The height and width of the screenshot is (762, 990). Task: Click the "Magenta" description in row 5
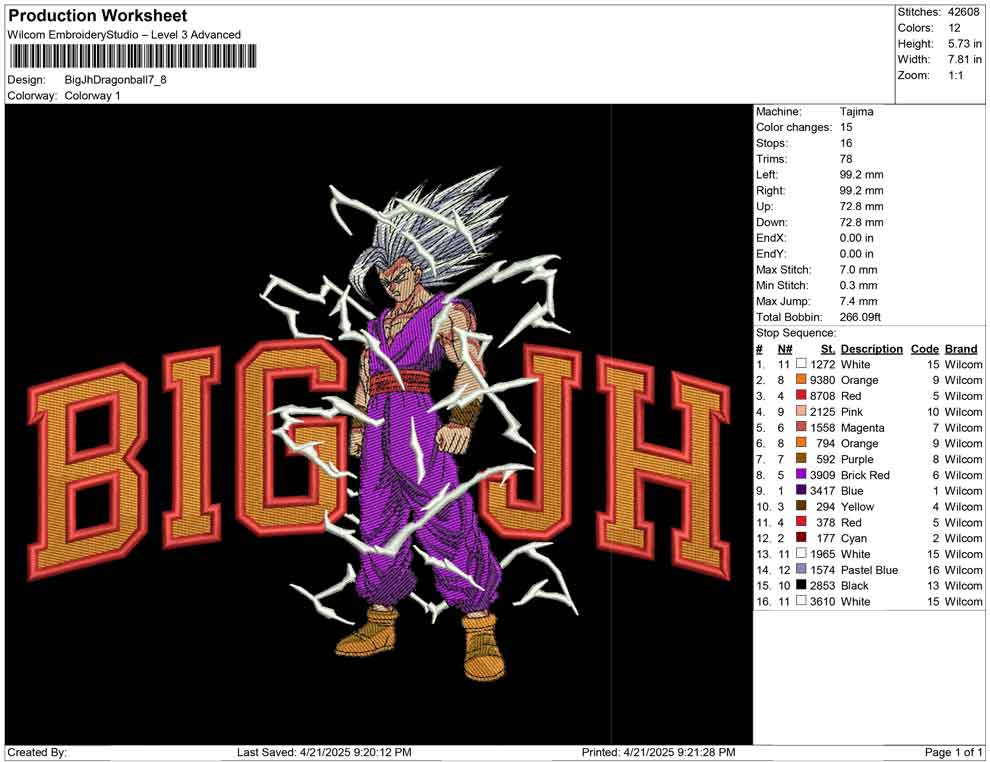pos(862,427)
